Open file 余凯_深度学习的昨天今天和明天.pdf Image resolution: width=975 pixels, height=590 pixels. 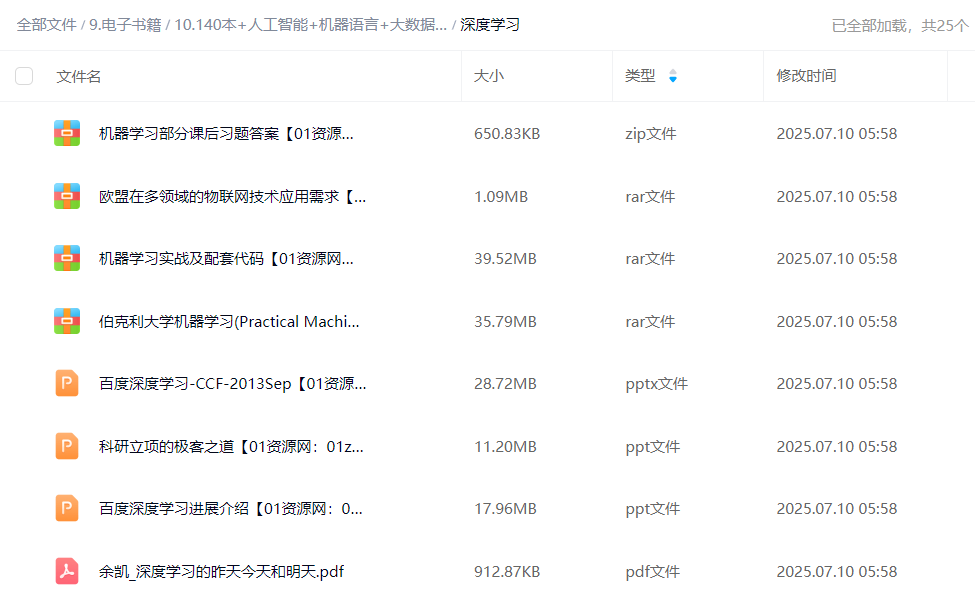tap(221, 572)
